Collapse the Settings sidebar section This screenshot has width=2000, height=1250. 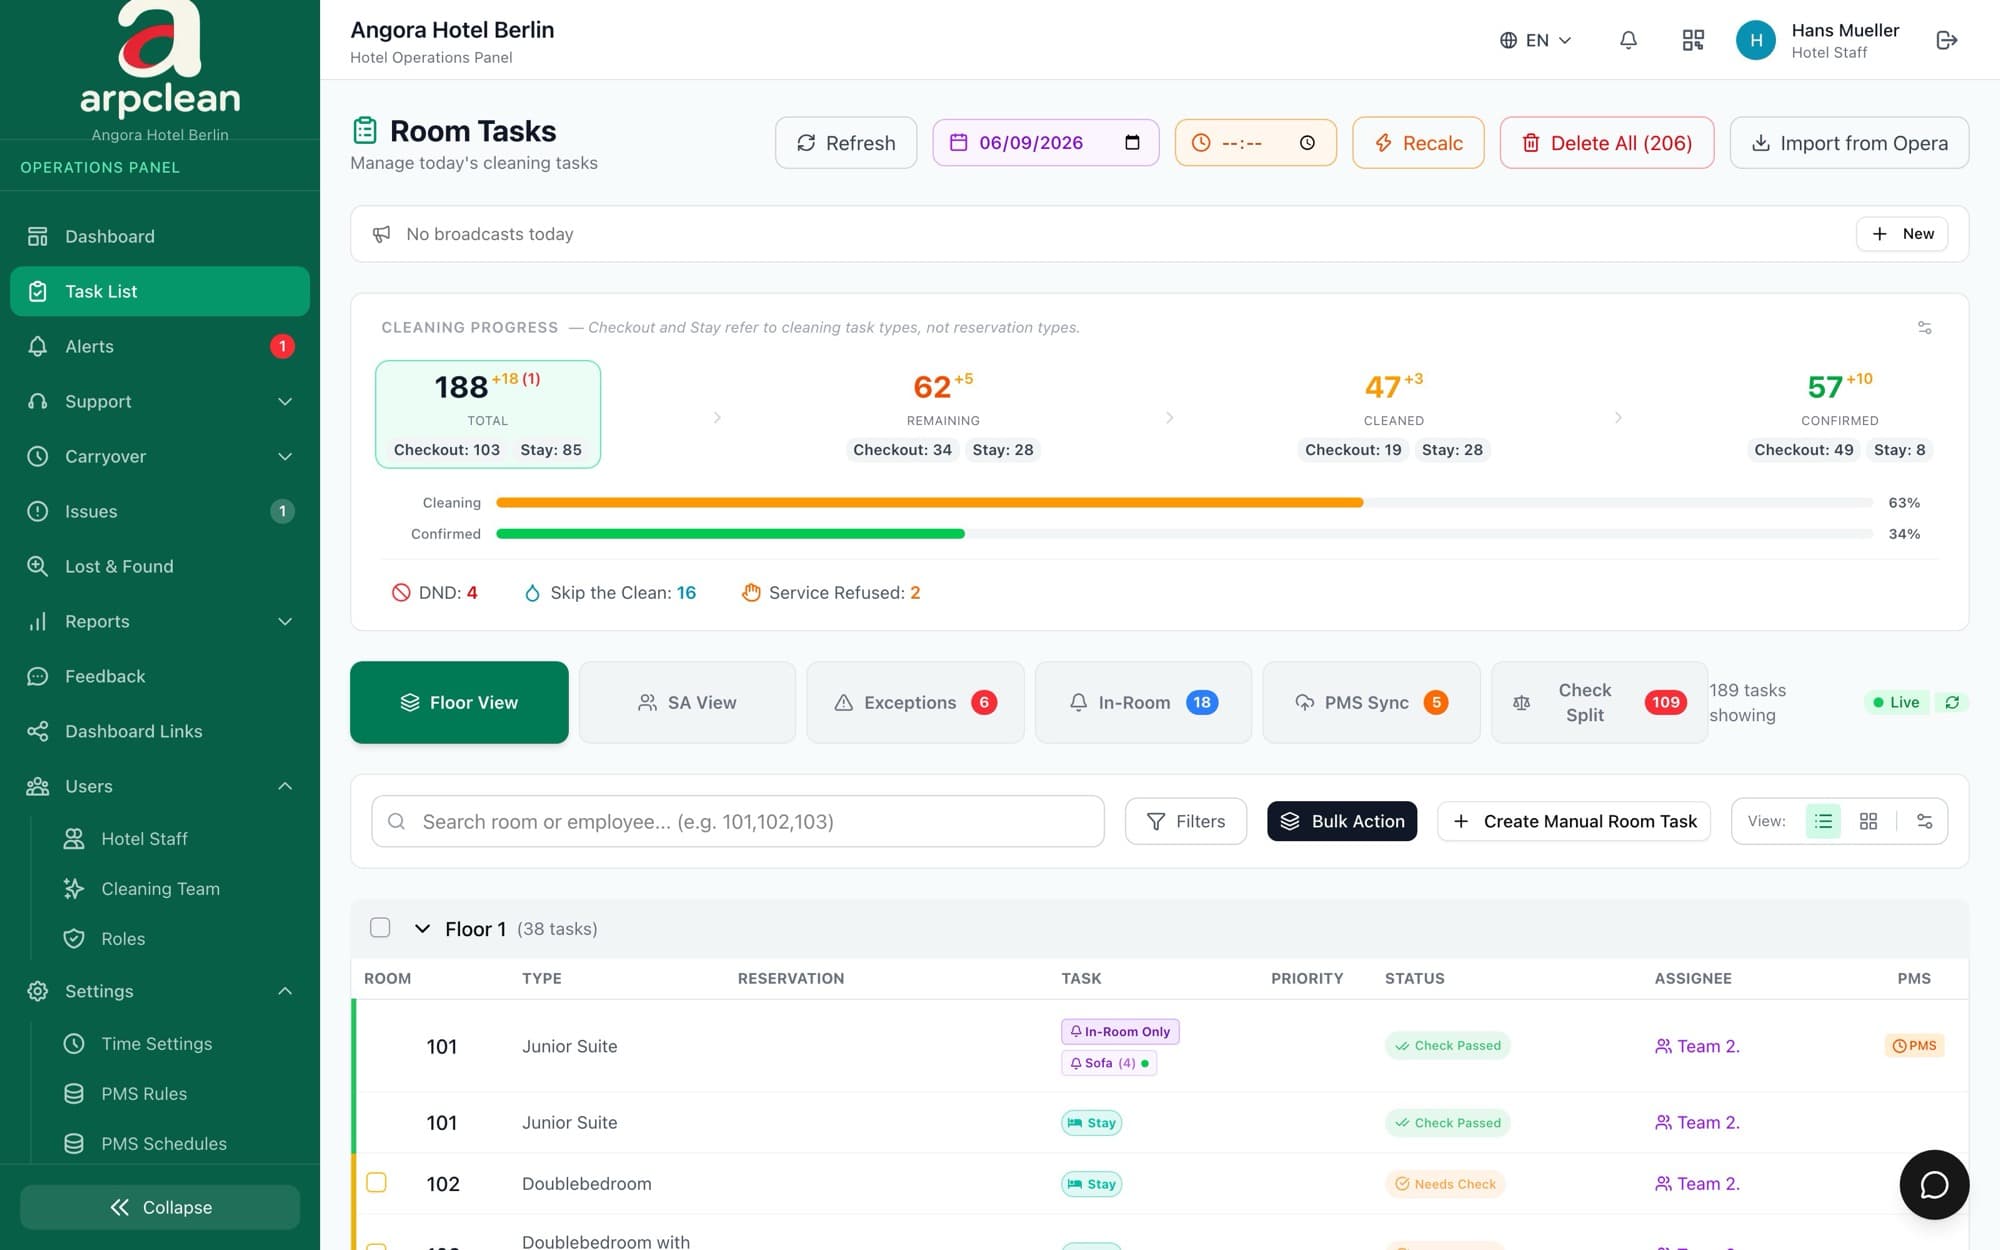coord(160,991)
